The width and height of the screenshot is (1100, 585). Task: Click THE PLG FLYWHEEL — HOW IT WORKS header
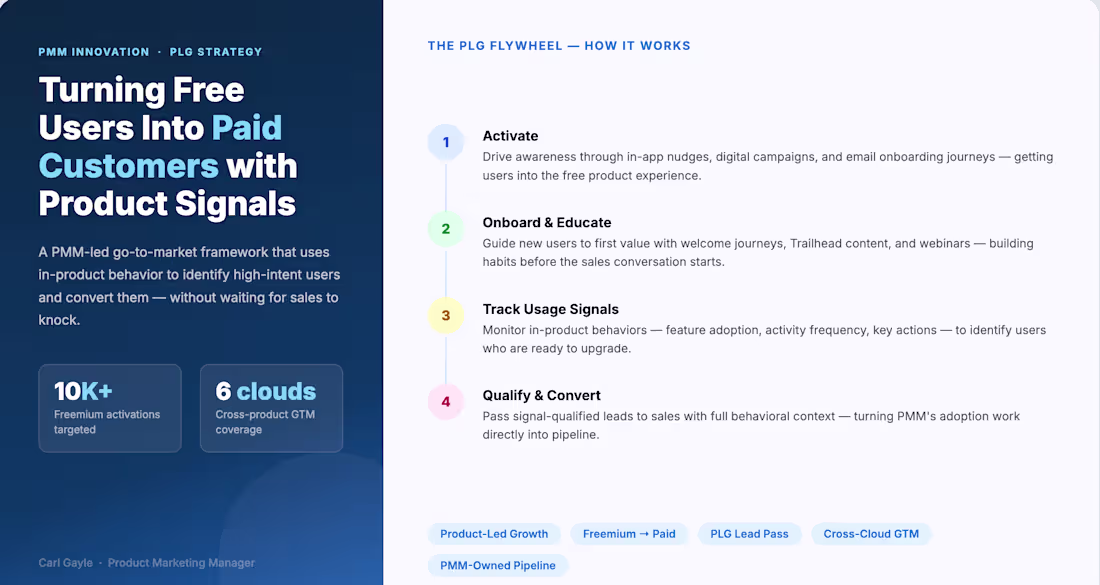click(559, 46)
